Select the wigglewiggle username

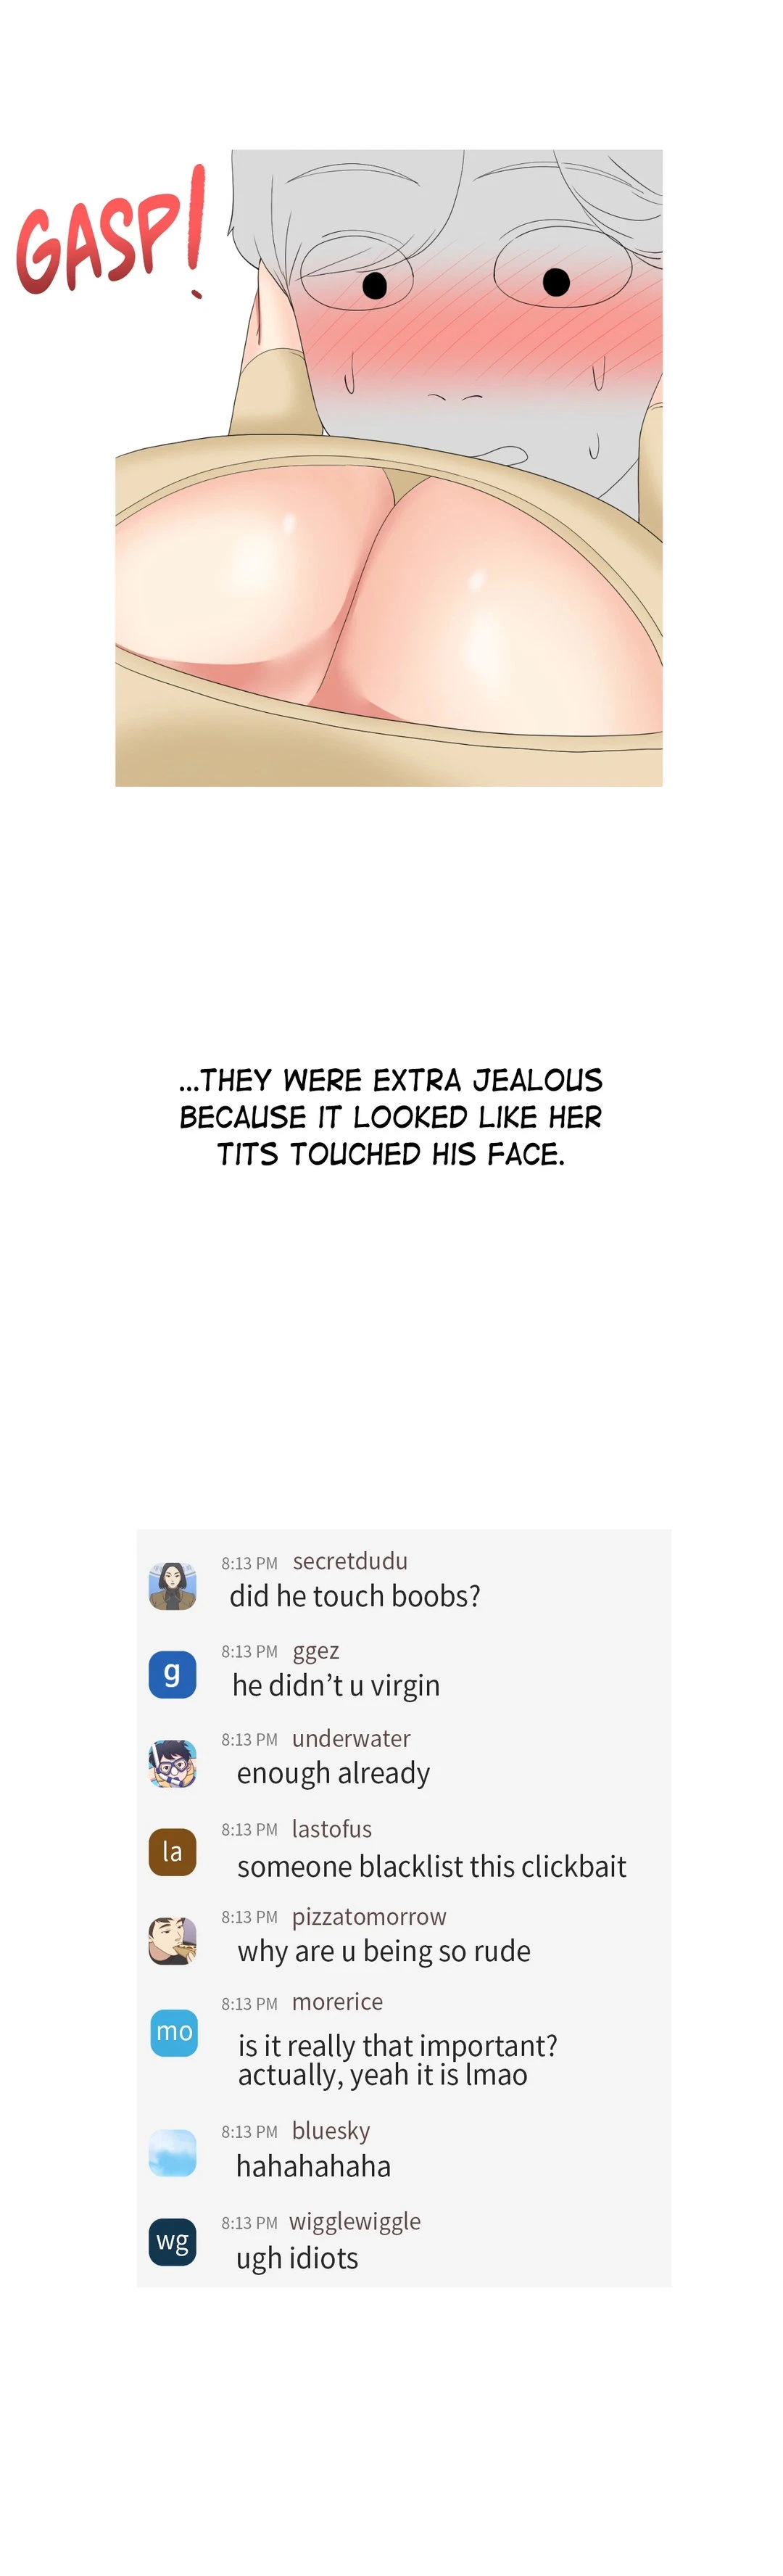(355, 2222)
